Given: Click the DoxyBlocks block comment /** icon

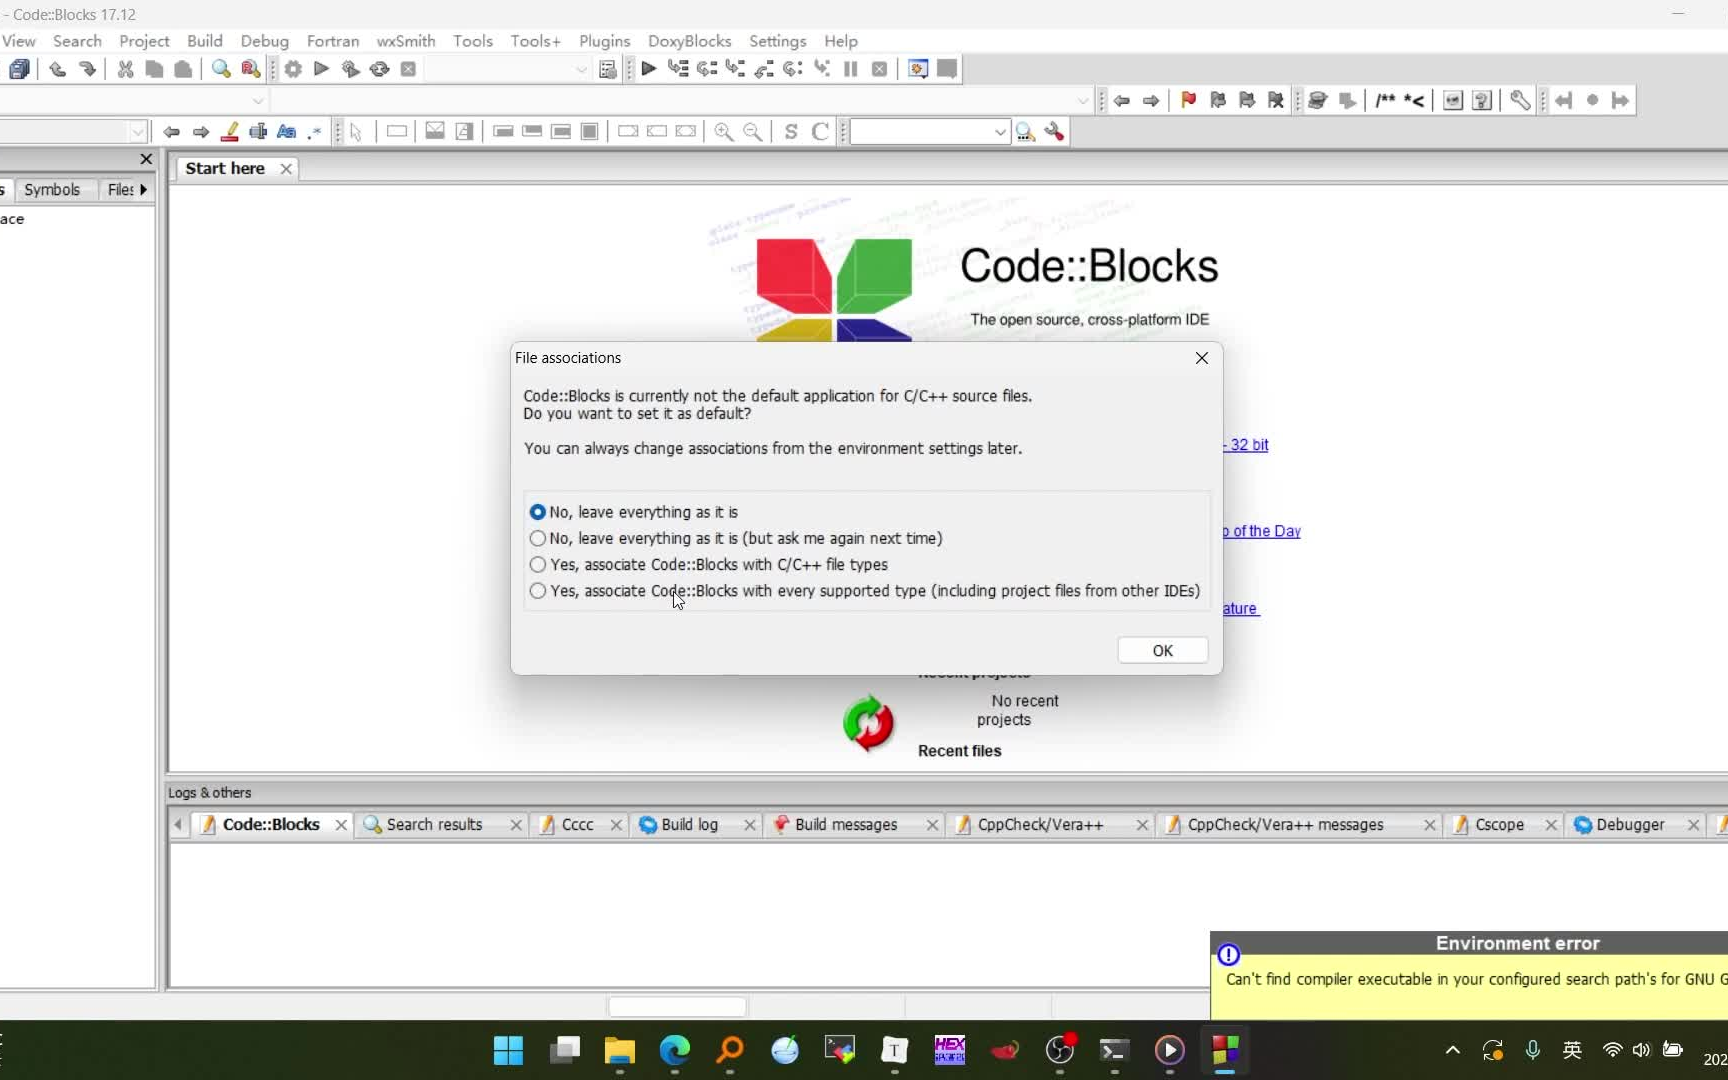Looking at the screenshot, I should 1385,100.
